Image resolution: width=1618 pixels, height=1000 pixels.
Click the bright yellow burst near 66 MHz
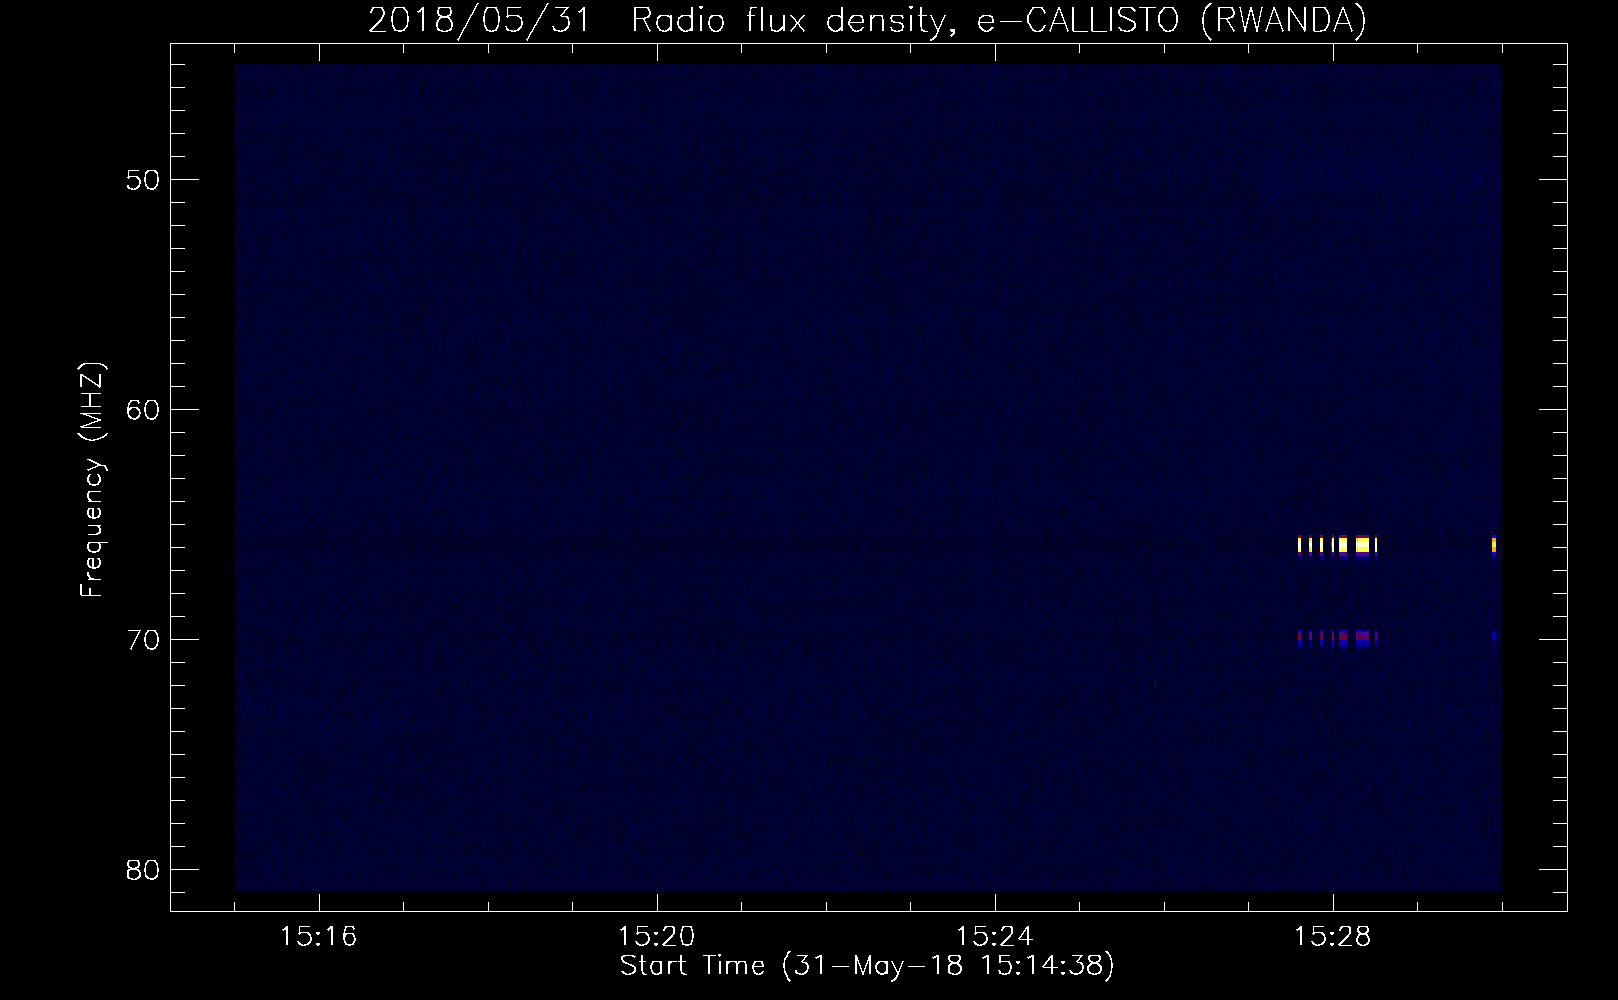point(1337,545)
